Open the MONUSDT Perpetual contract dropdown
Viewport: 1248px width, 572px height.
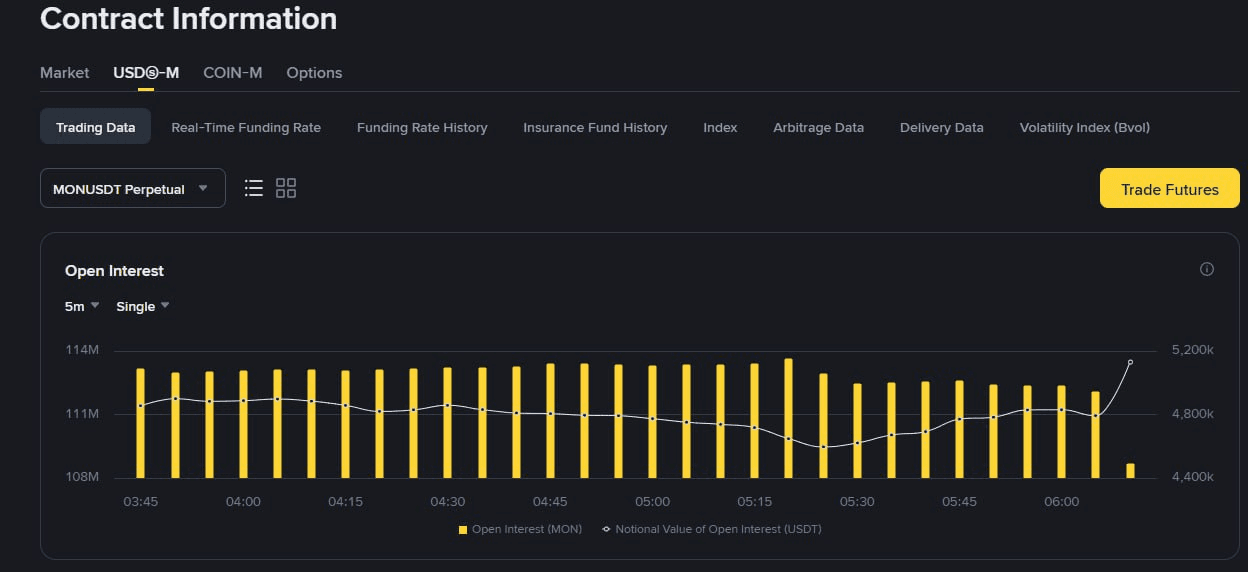(x=132, y=188)
